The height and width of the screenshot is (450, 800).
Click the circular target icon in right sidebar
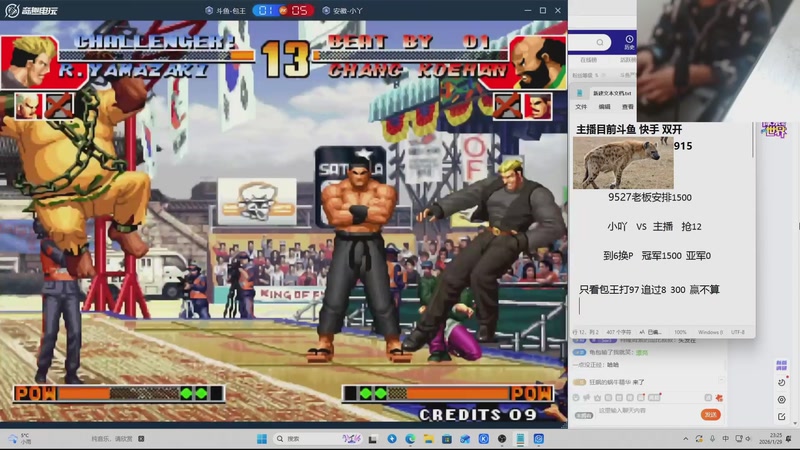(782, 399)
